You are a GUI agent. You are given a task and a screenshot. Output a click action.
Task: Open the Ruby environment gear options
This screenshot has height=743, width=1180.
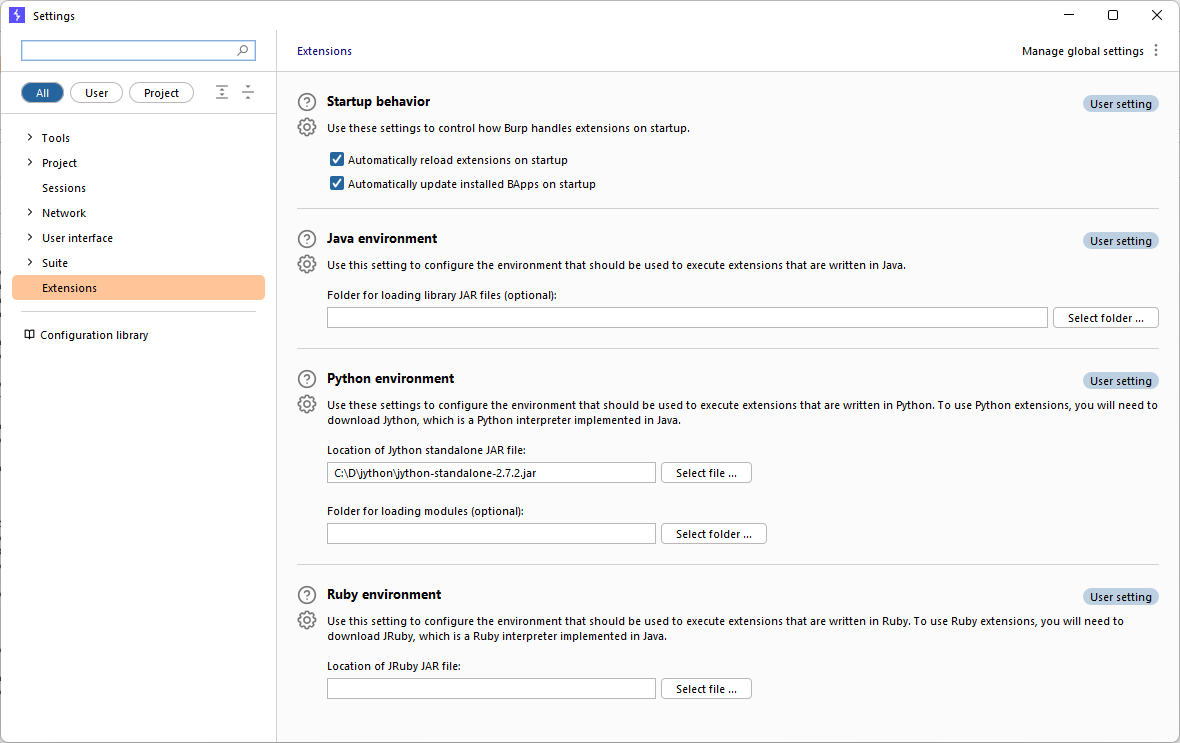coord(306,620)
